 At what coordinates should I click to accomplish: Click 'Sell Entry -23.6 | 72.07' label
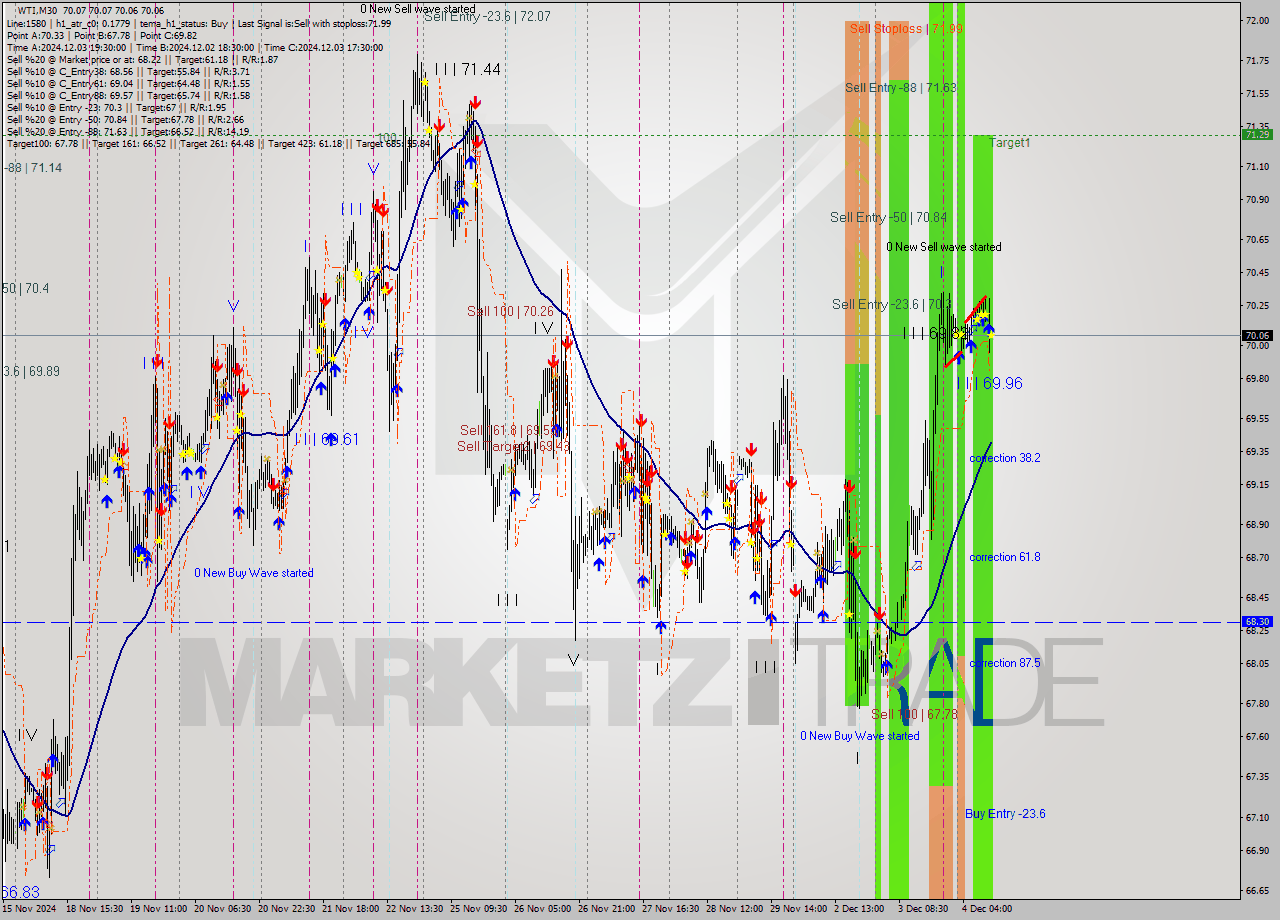[487, 17]
